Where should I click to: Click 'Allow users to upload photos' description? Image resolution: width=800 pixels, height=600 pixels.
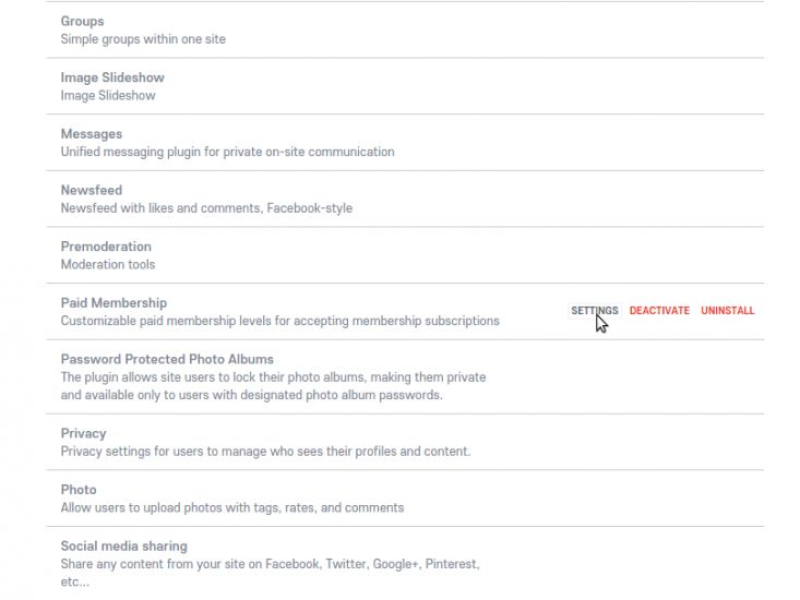click(232, 508)
